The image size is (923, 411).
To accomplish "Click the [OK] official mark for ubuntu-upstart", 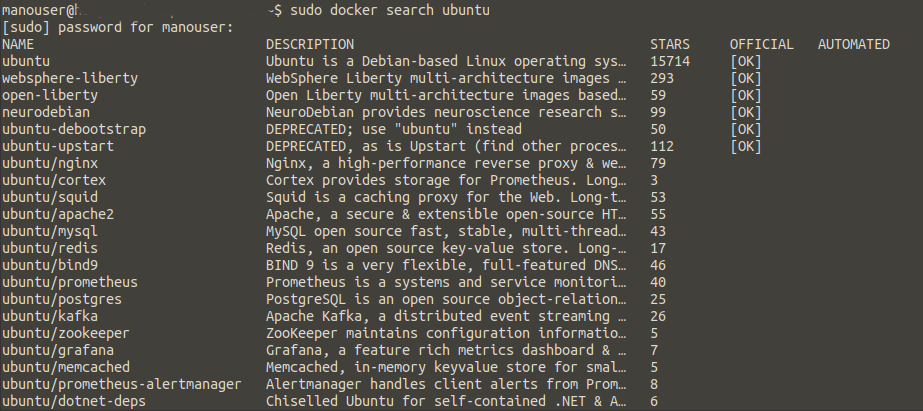I will tap(746, 147).
